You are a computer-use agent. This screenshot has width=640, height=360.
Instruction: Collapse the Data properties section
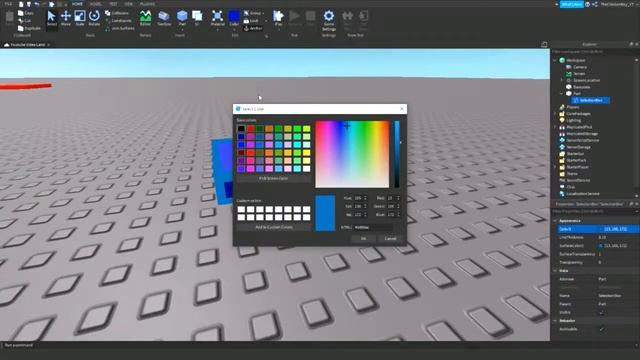pos(555,271)
